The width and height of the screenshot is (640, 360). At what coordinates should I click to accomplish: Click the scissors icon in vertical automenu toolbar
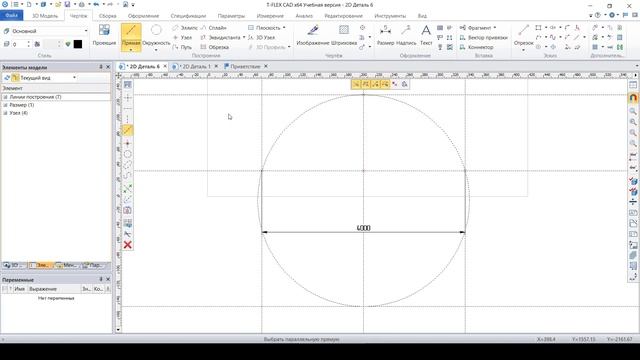[128, 234]
